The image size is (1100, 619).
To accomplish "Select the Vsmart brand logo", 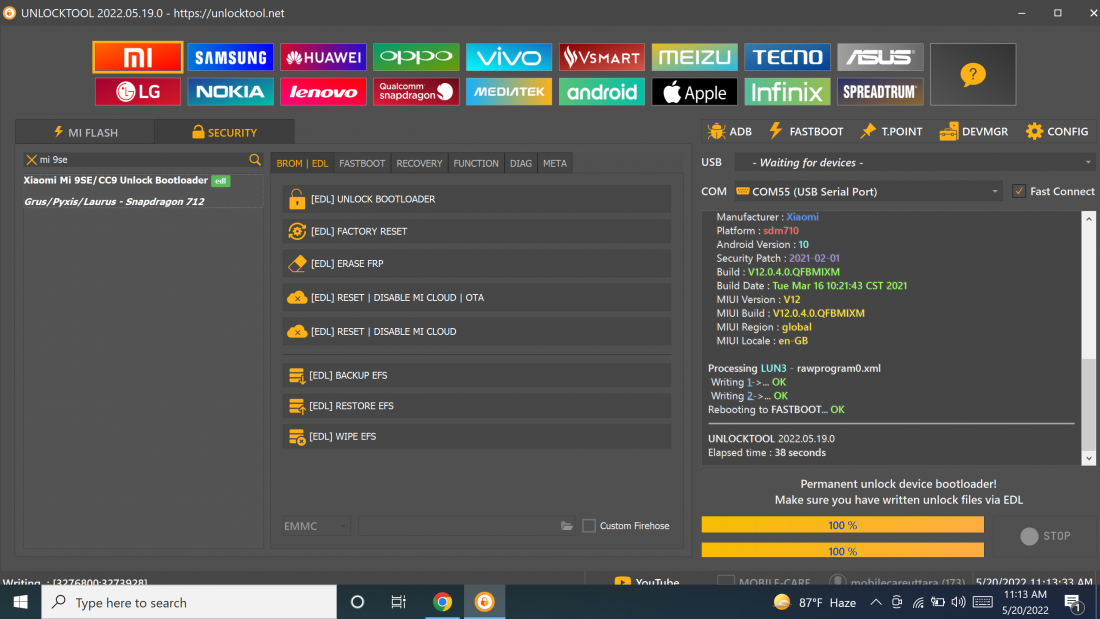I will (602, 58).
